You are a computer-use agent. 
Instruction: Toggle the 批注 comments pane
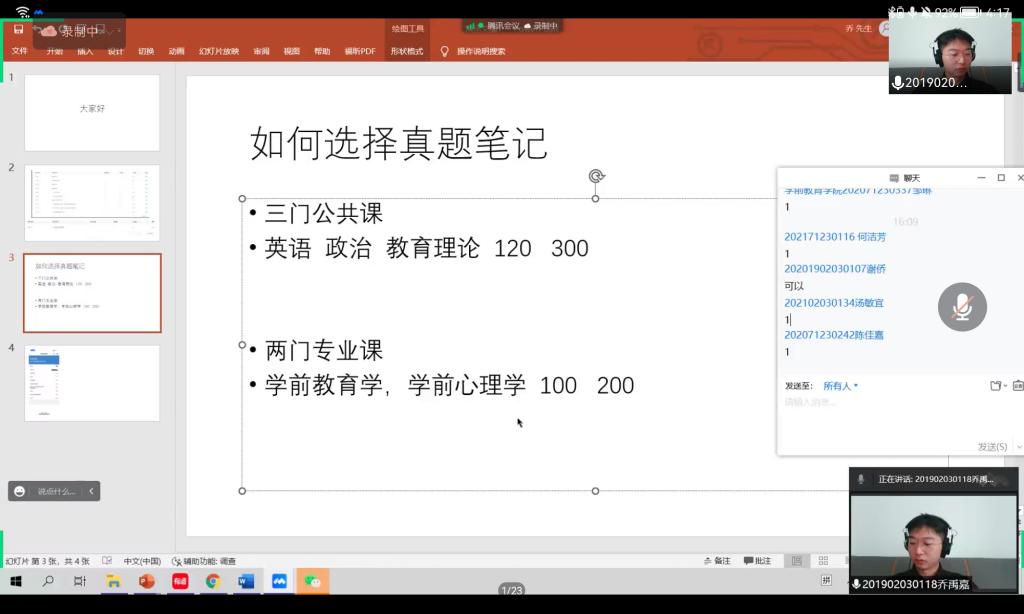[757, 561]
